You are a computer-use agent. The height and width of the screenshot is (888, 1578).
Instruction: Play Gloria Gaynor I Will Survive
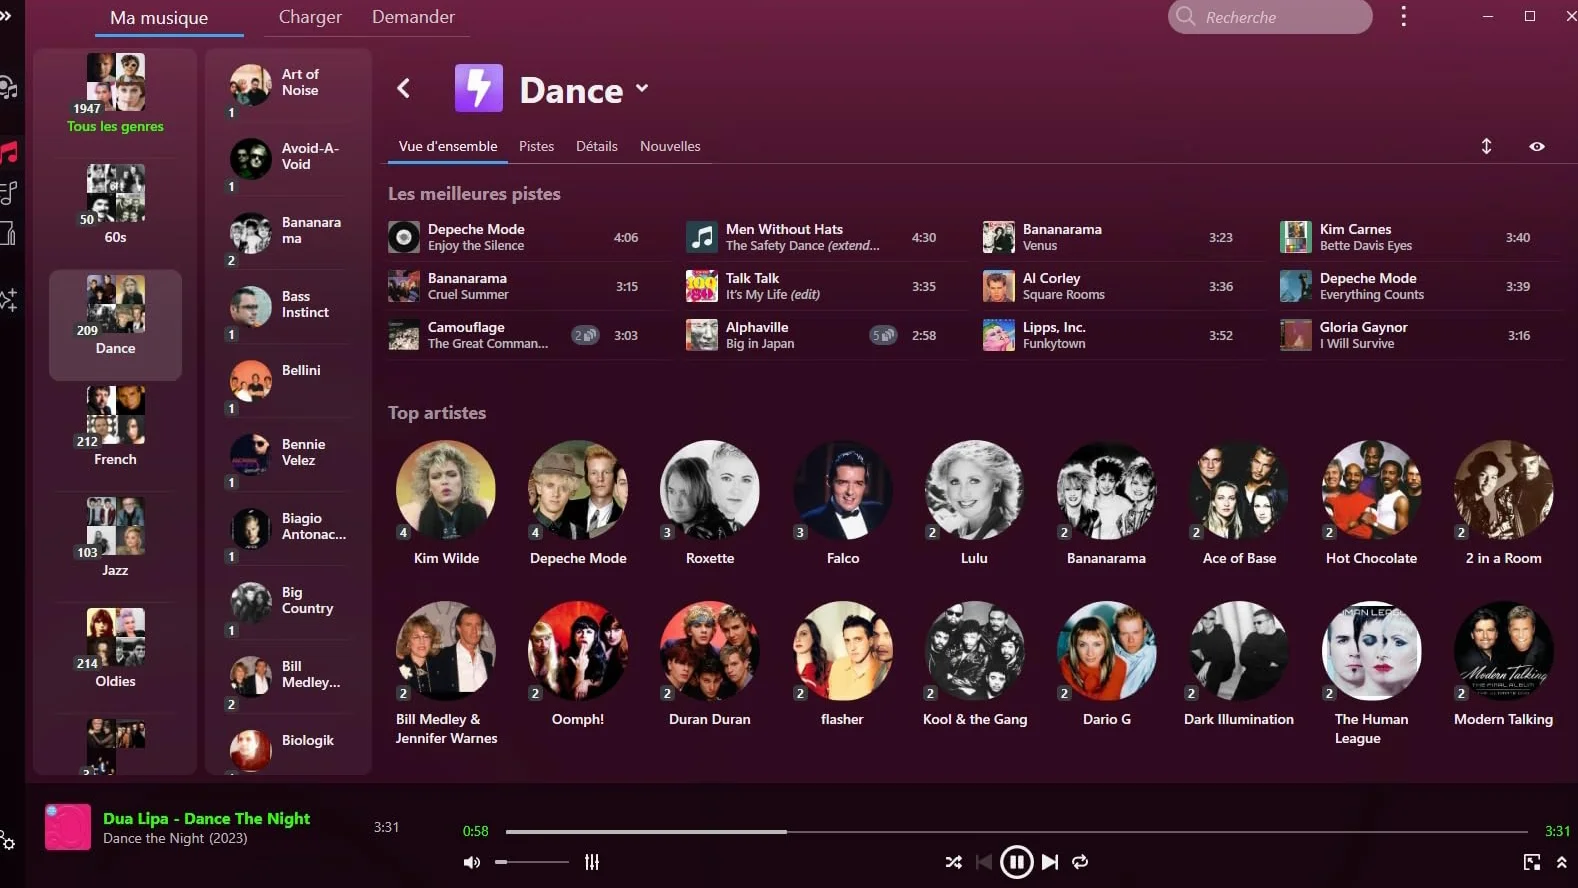coord(1406,335)
